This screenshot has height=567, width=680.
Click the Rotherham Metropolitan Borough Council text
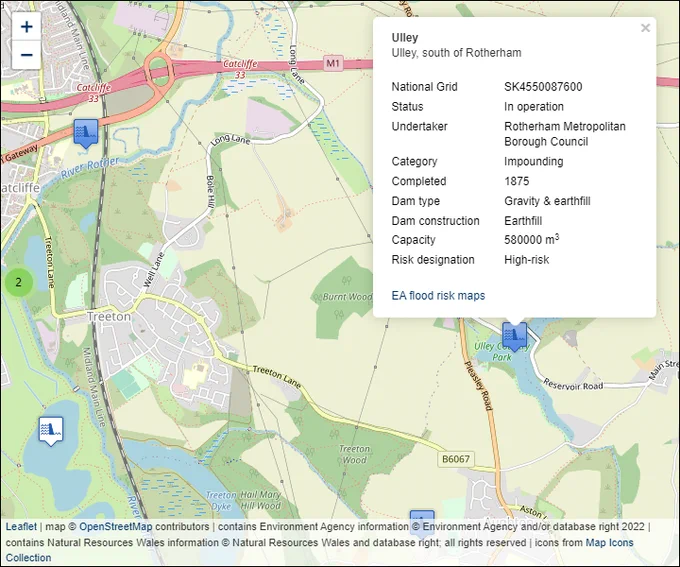point(565,134)
